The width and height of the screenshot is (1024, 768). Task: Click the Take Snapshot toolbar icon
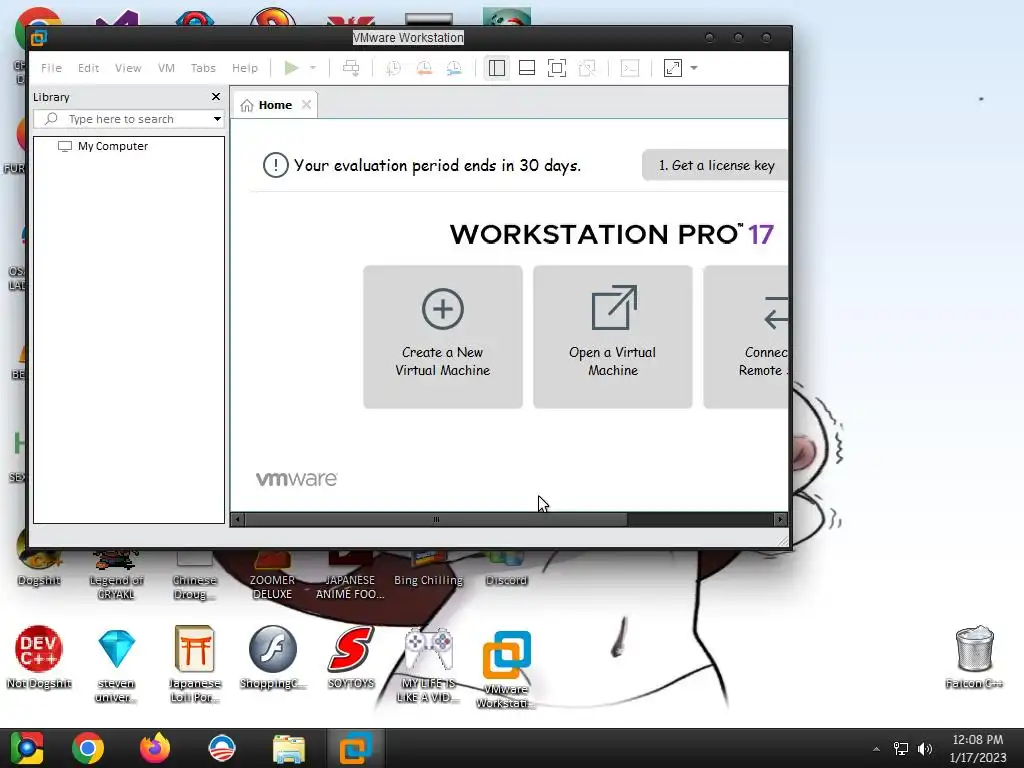pyautogui.click(x=393, y=68)
